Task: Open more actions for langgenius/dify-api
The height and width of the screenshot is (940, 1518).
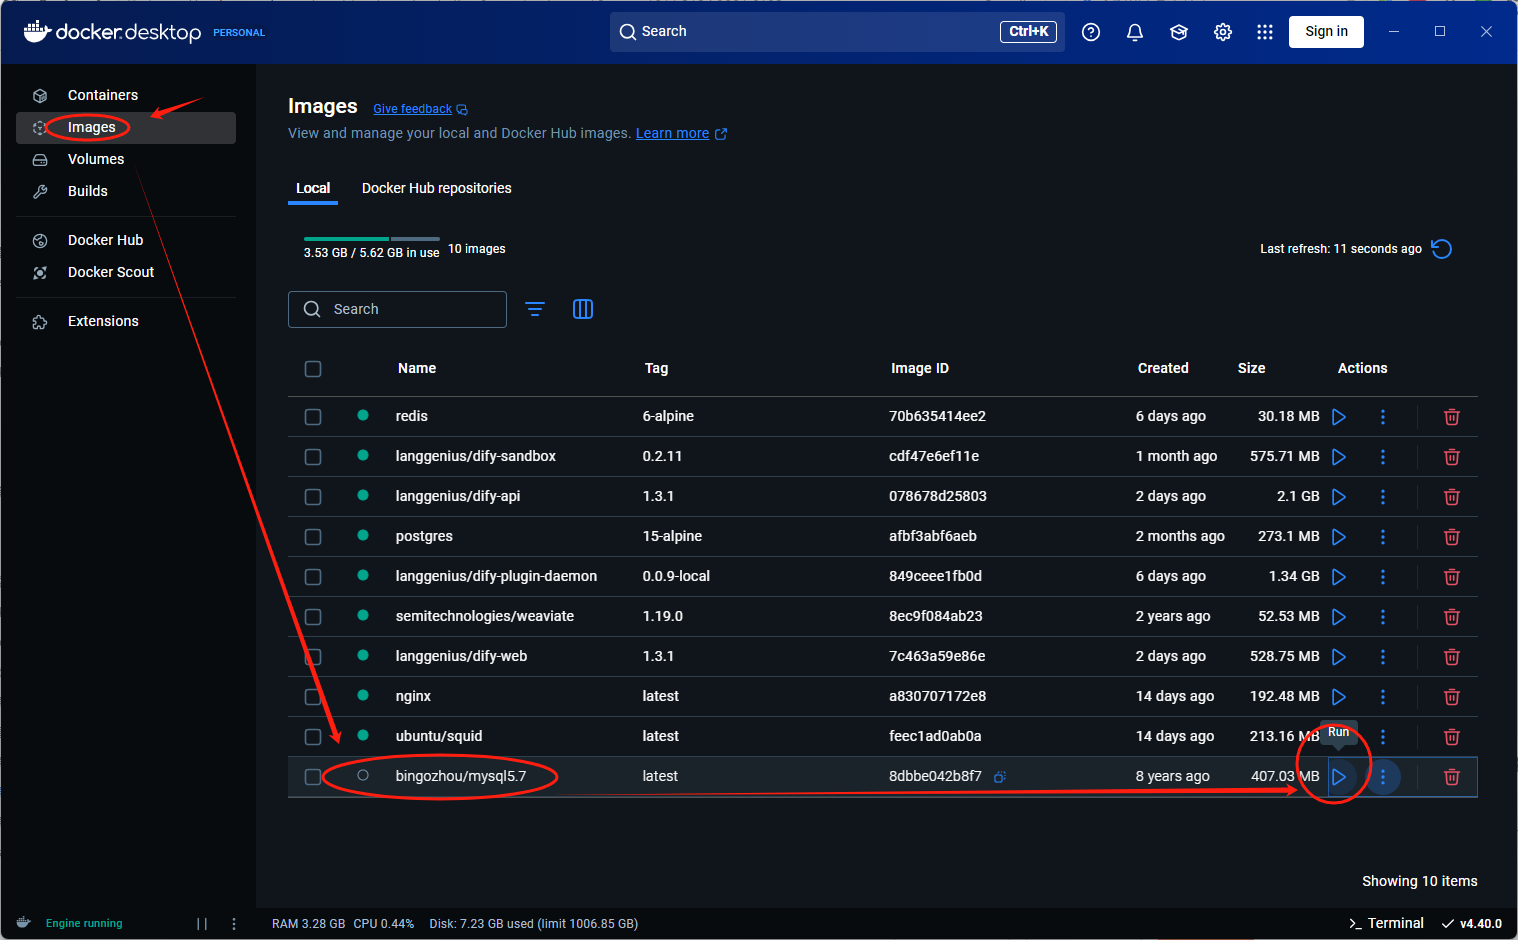Action: click(x=1383, y=497)
